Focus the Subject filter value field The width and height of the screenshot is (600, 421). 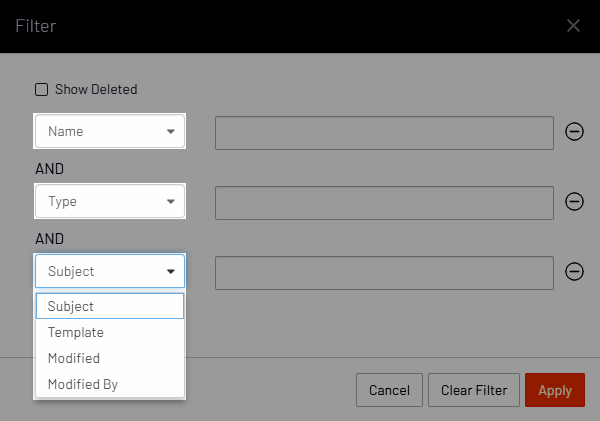pos(384,271)
